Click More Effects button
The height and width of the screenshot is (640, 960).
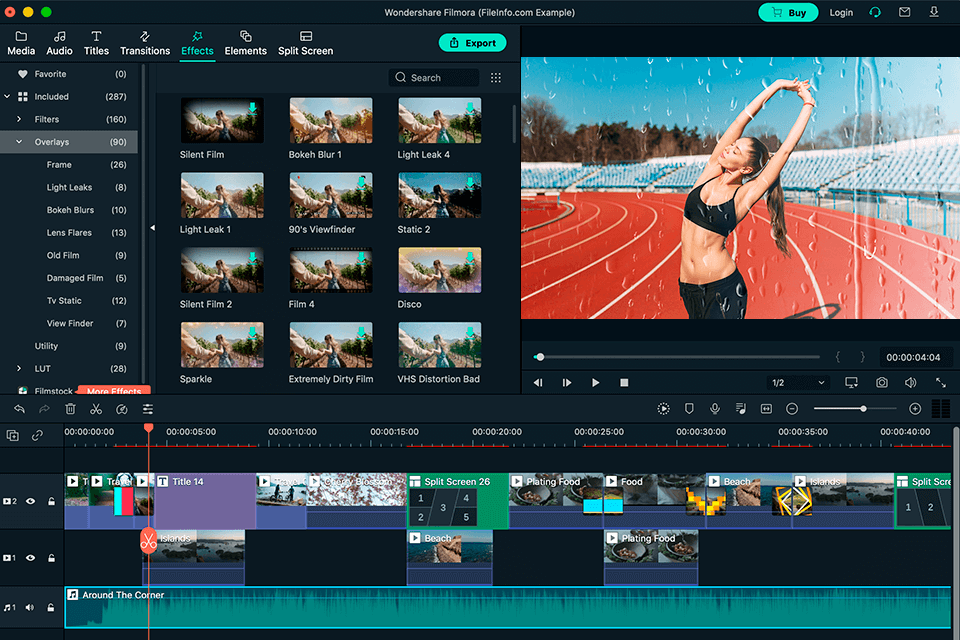coord(114,390)
